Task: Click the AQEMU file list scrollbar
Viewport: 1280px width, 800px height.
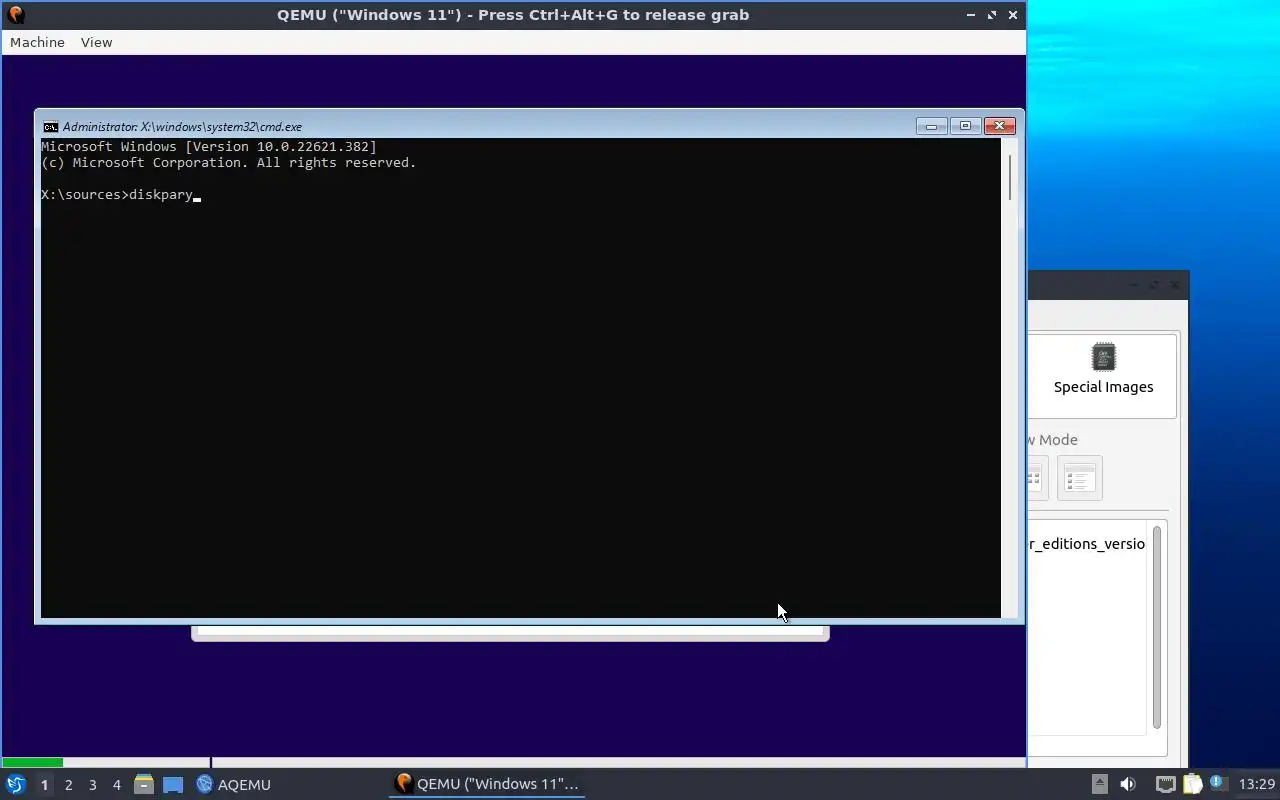Action: point(1157,627)
